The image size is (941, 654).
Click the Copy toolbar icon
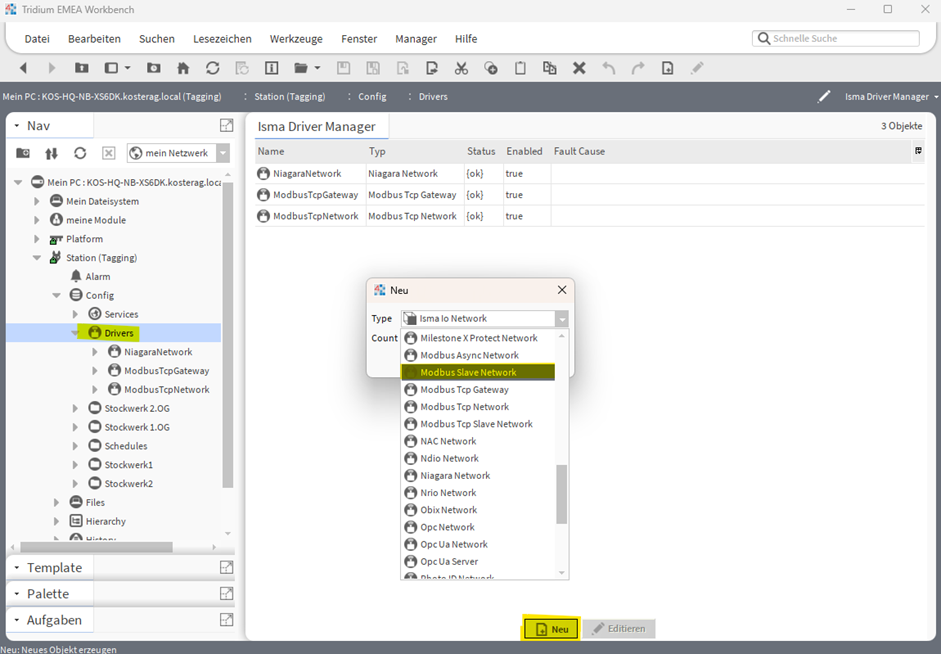(x=491, y=68)
